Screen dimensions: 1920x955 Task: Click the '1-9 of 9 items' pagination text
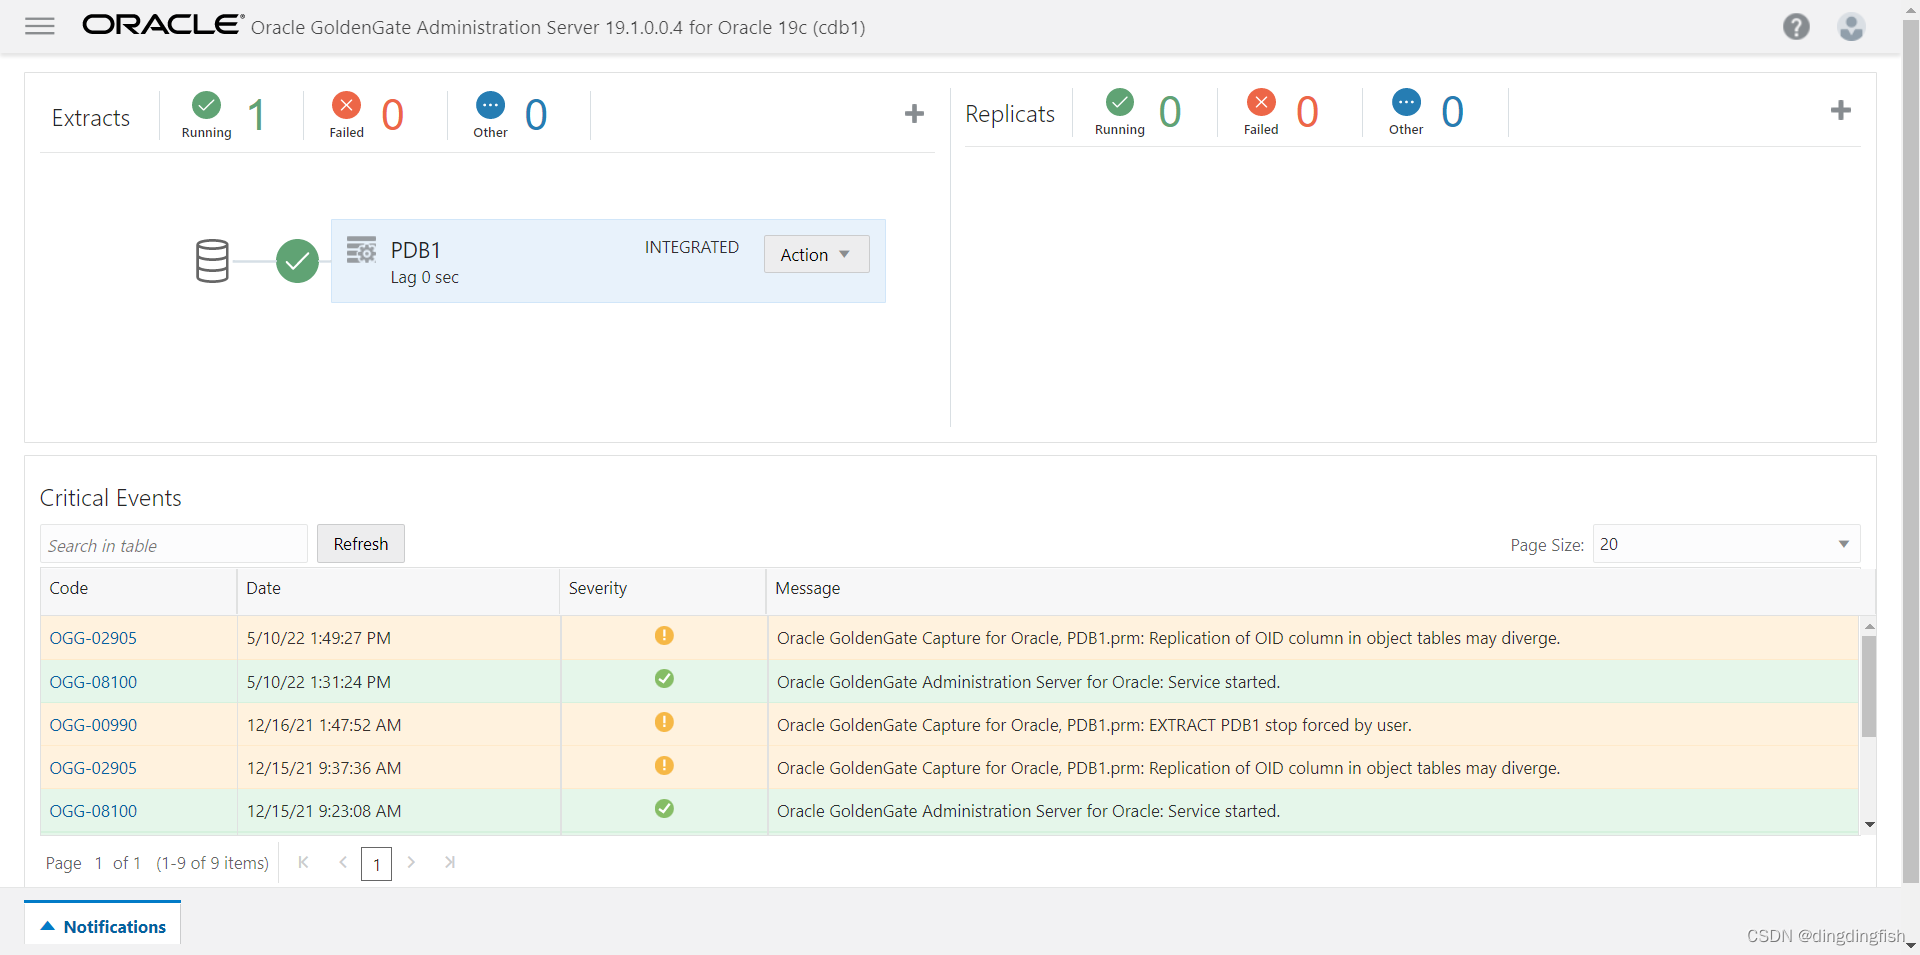[x=212, y=863]
